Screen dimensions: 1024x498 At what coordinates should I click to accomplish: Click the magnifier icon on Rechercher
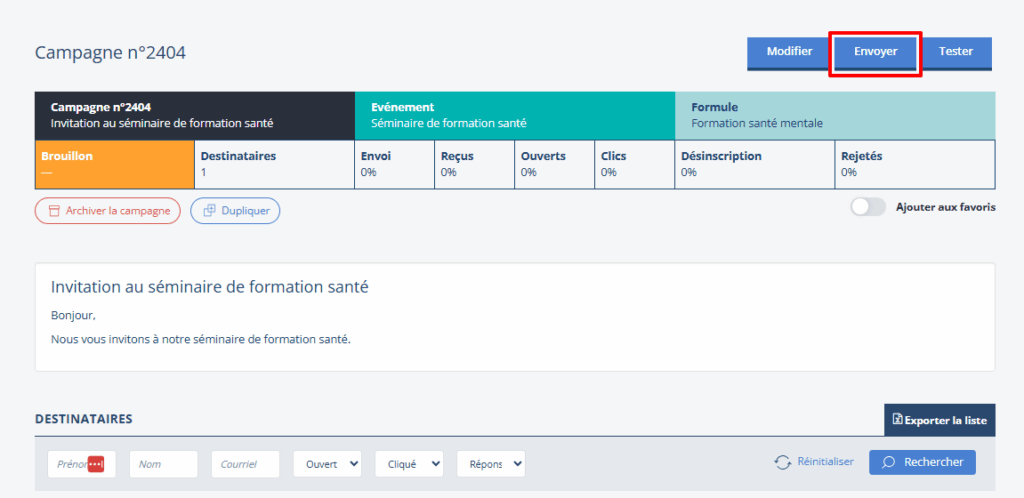click(888, 462)
